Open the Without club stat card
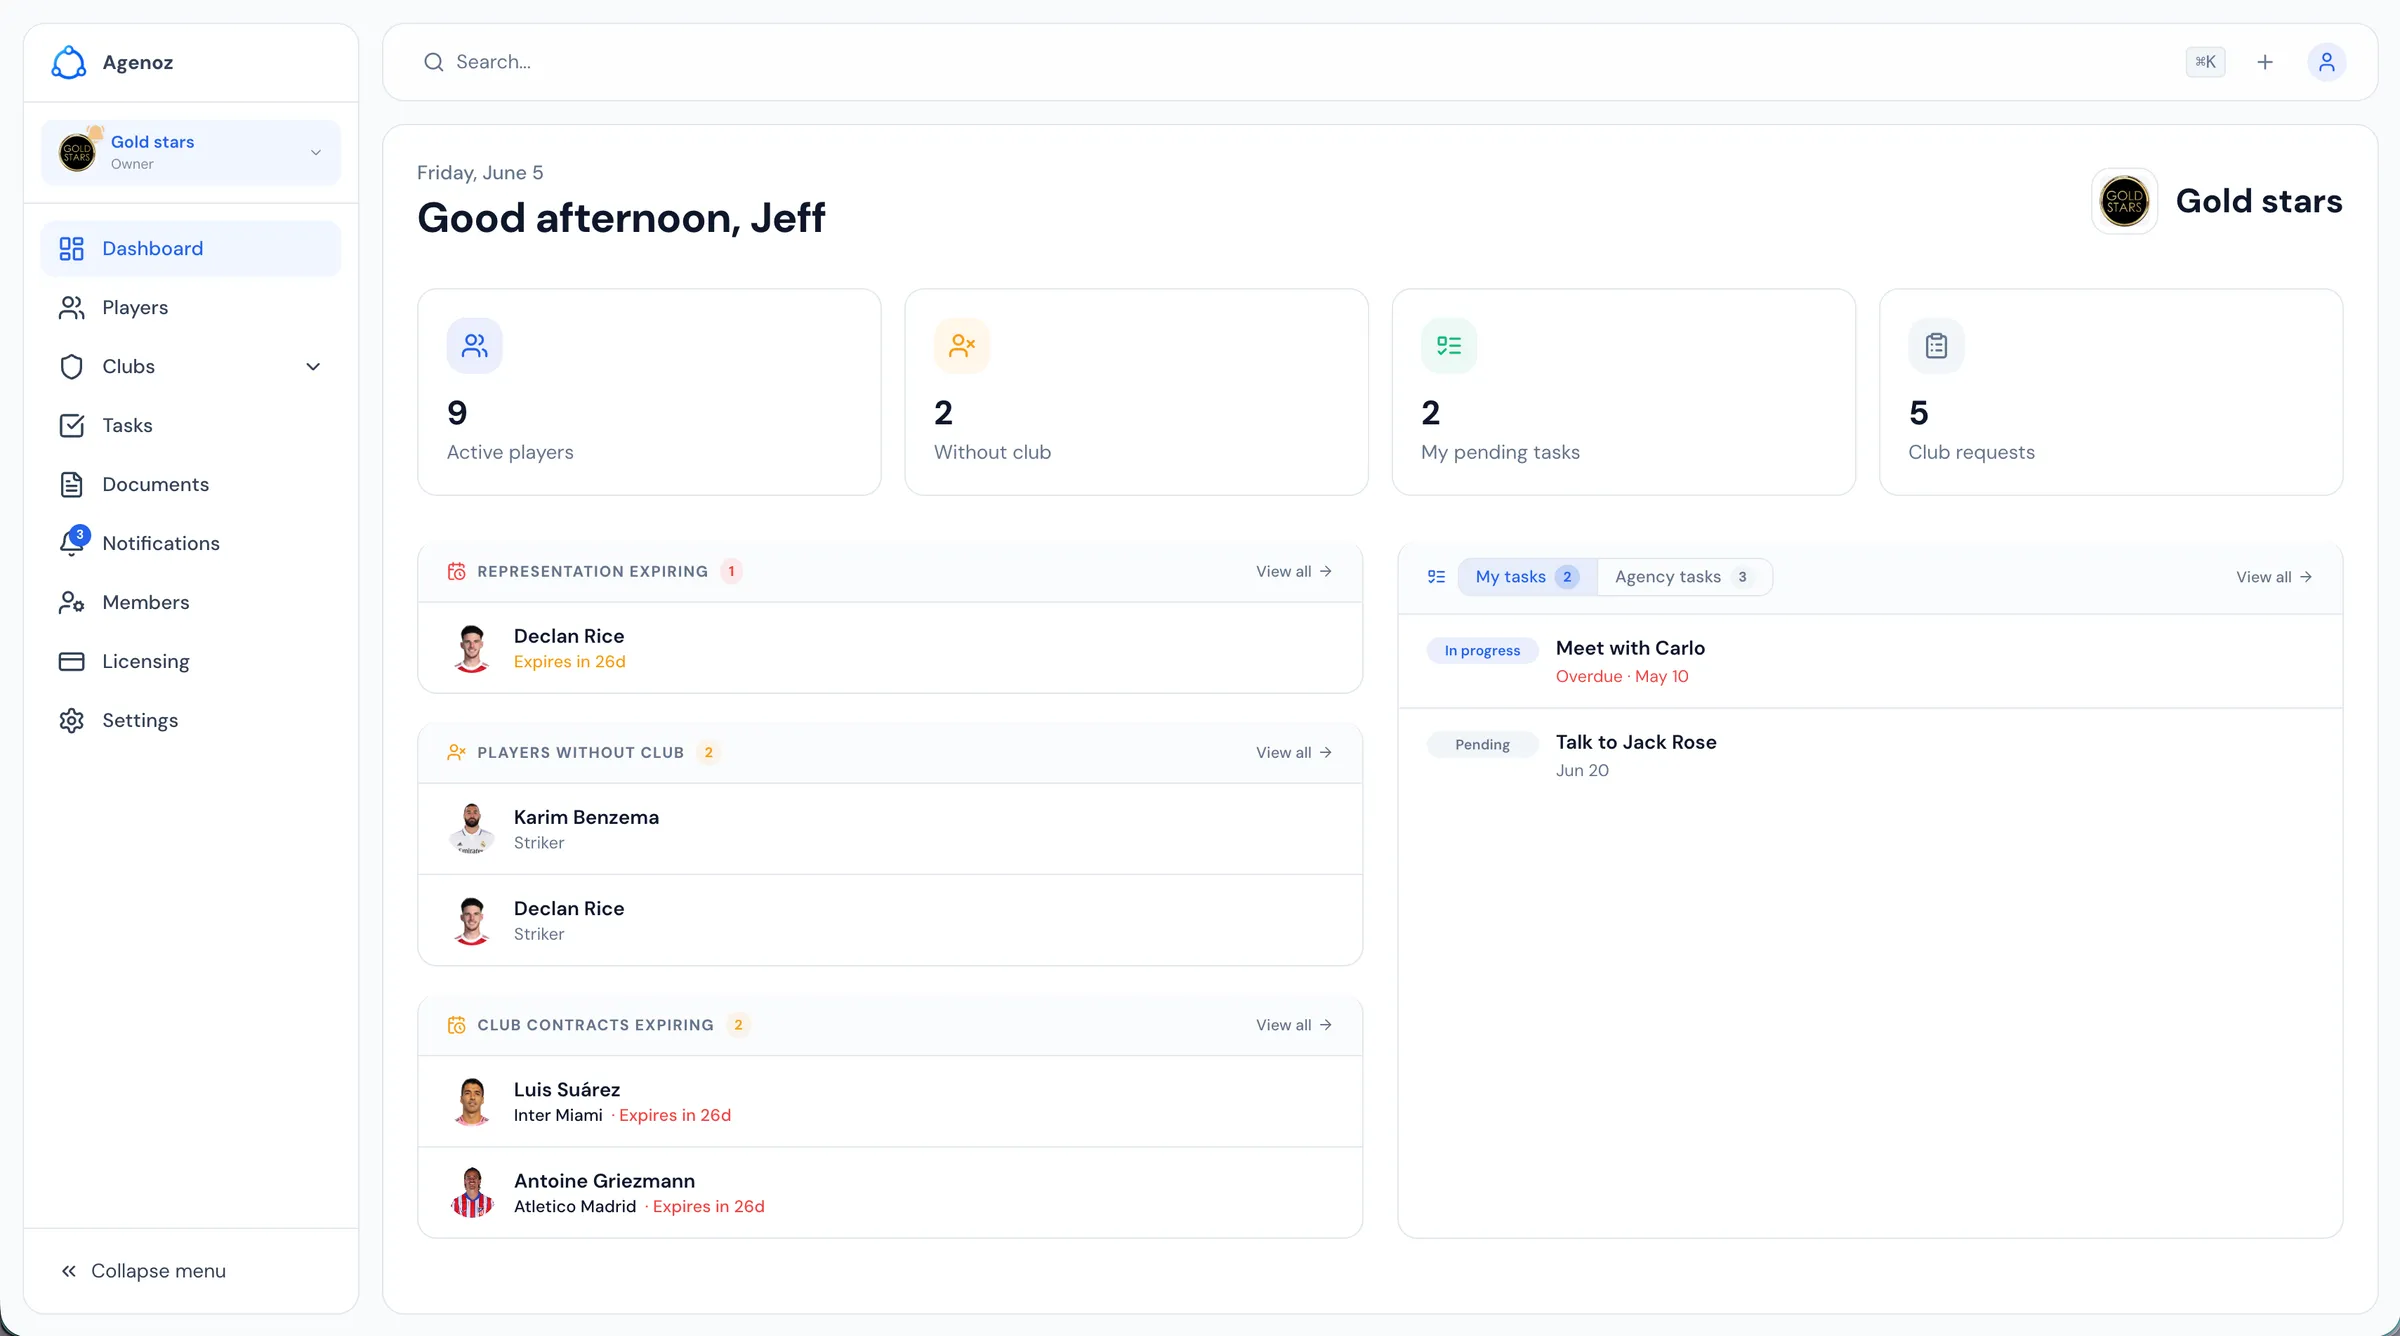 pyautogui.click(x=1136, y=392)
